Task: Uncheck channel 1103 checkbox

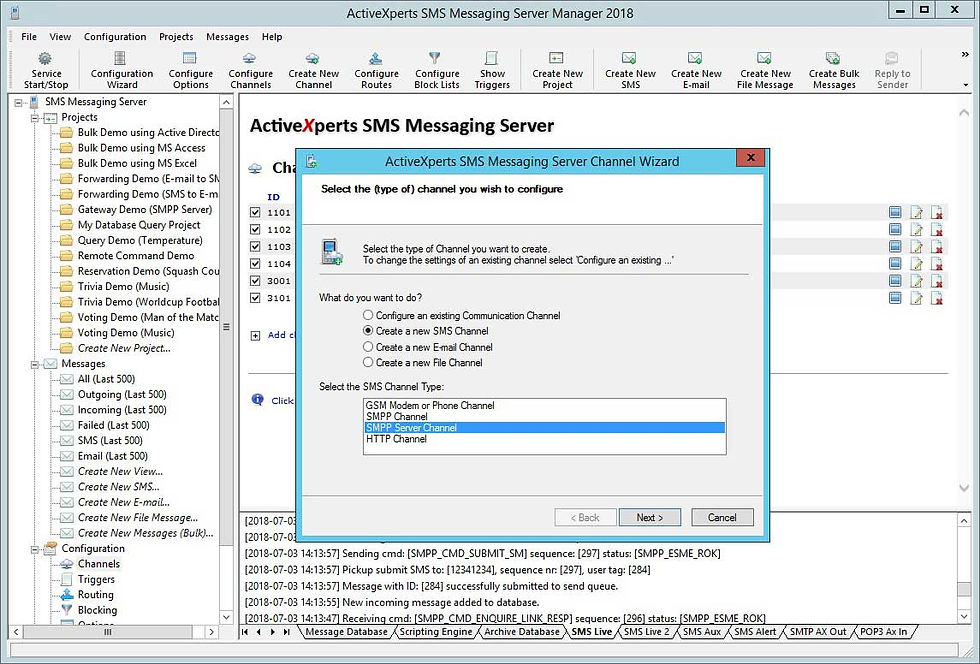Action: pyautogui.click(x=255, y=246)
